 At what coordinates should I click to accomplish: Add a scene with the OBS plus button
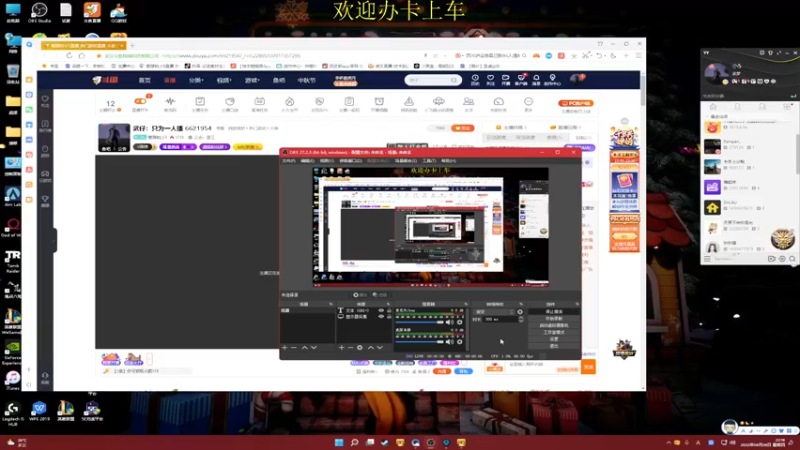(285, 347)
